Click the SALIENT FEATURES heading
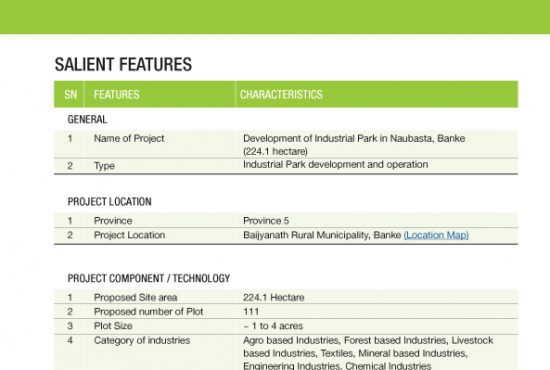 [123, 65]
